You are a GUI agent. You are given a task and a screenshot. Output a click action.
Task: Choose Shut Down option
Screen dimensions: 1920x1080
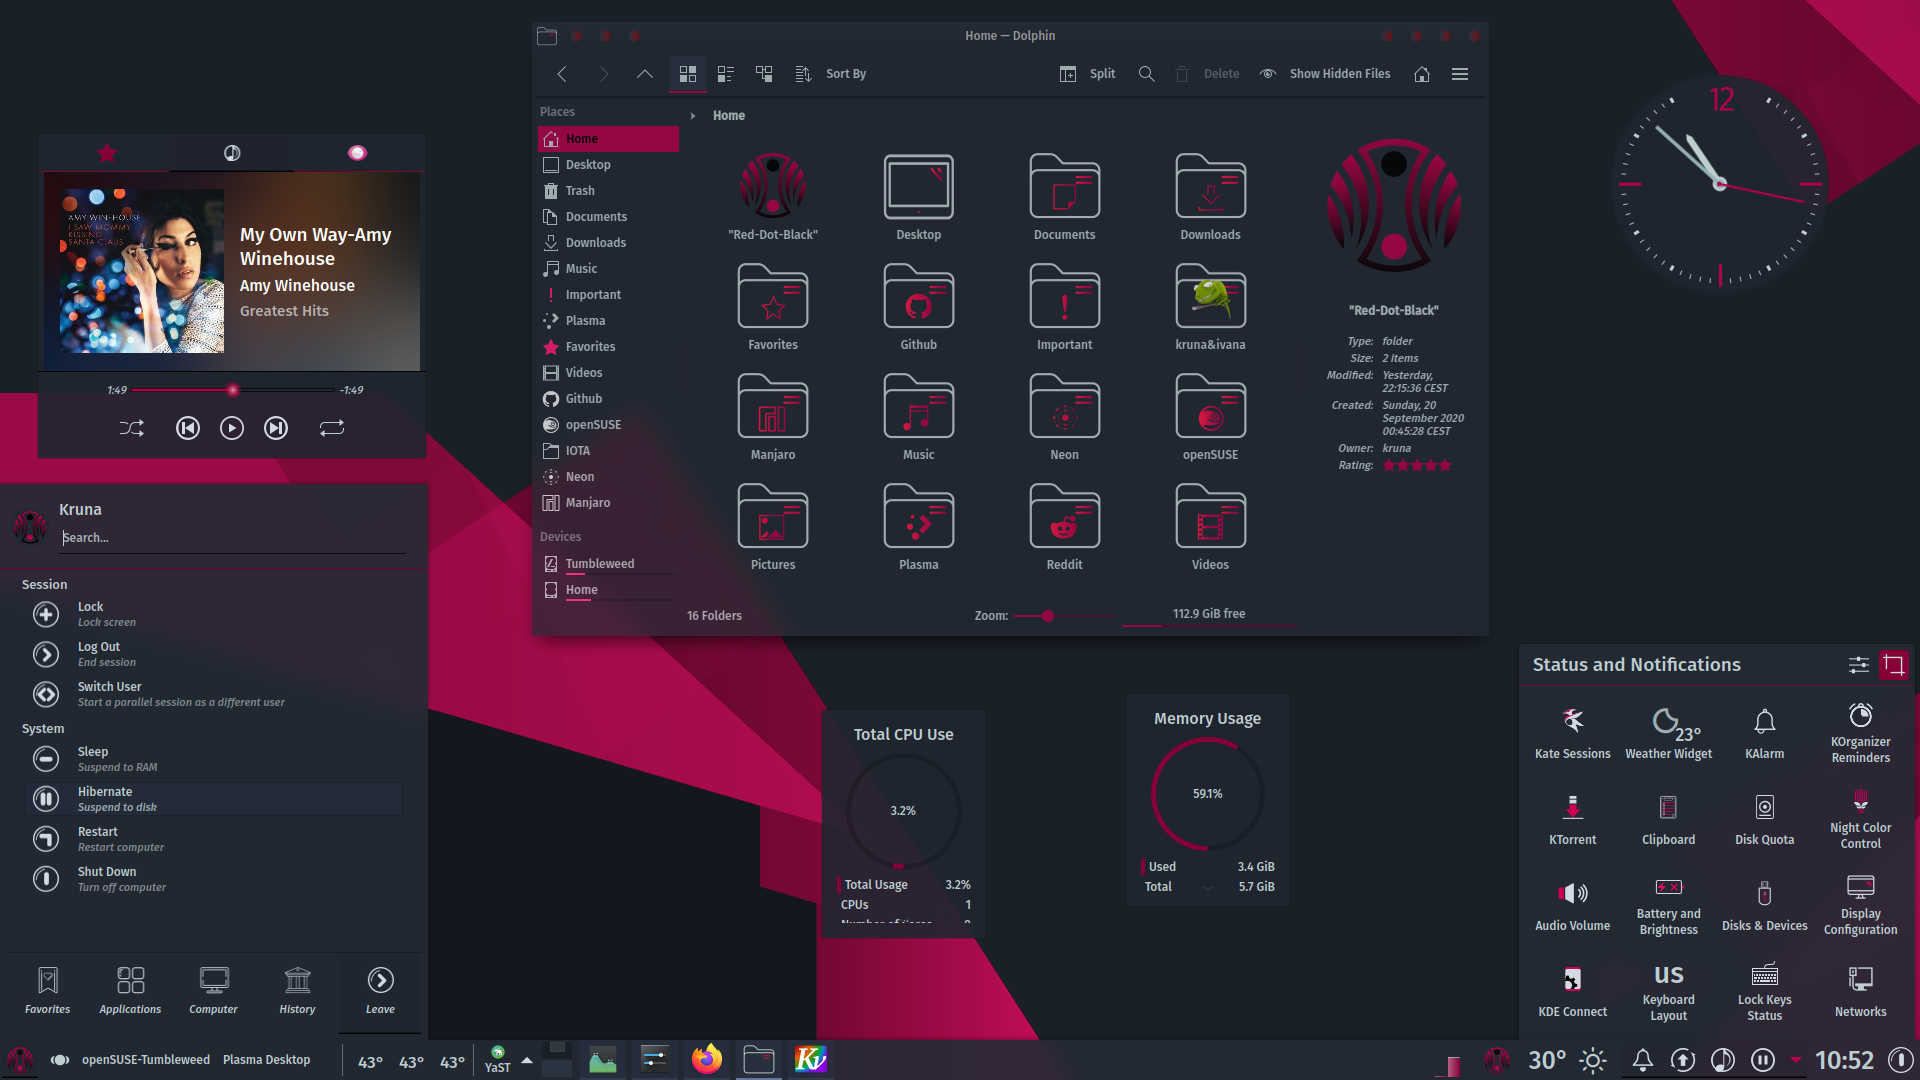214,879
